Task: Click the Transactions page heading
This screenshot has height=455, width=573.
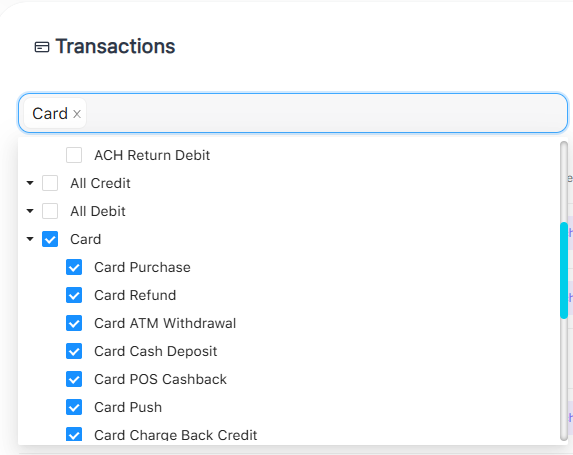Action: coord(115,46)
